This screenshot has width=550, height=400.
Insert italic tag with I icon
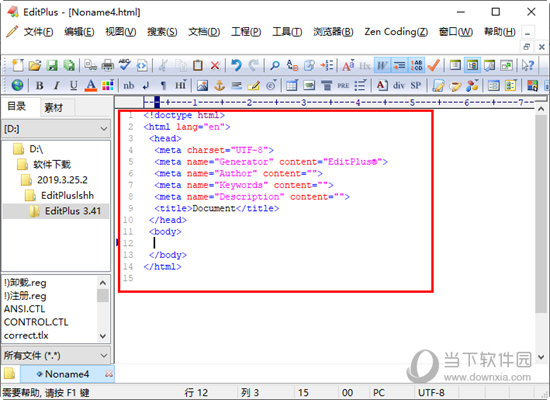[56, 85]
